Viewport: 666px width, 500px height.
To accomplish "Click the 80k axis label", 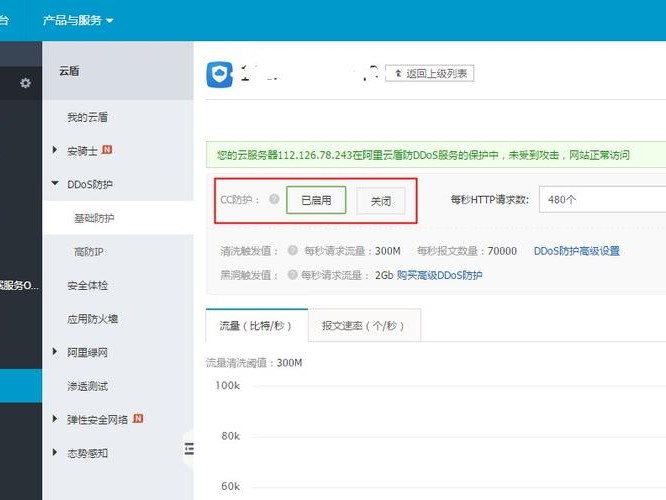I will pos(231,436).
